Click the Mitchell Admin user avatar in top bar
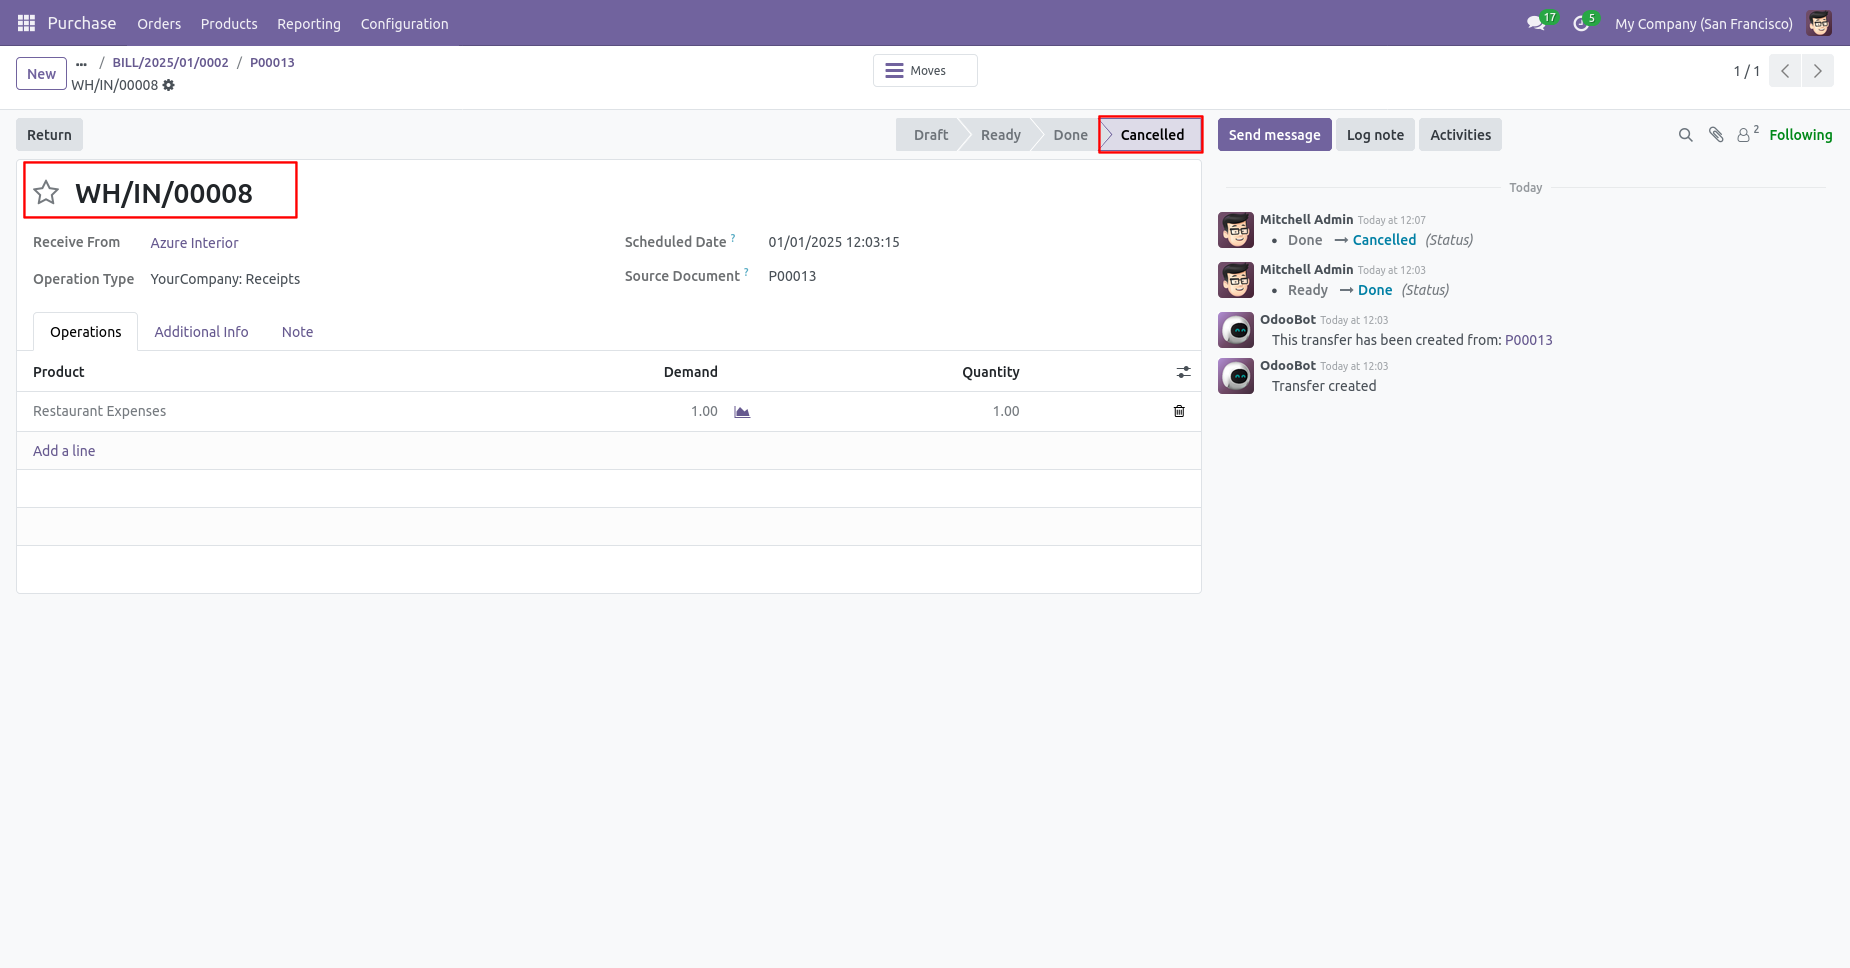This screenshot has width=1850, height=968. [x=1819, y=23]
